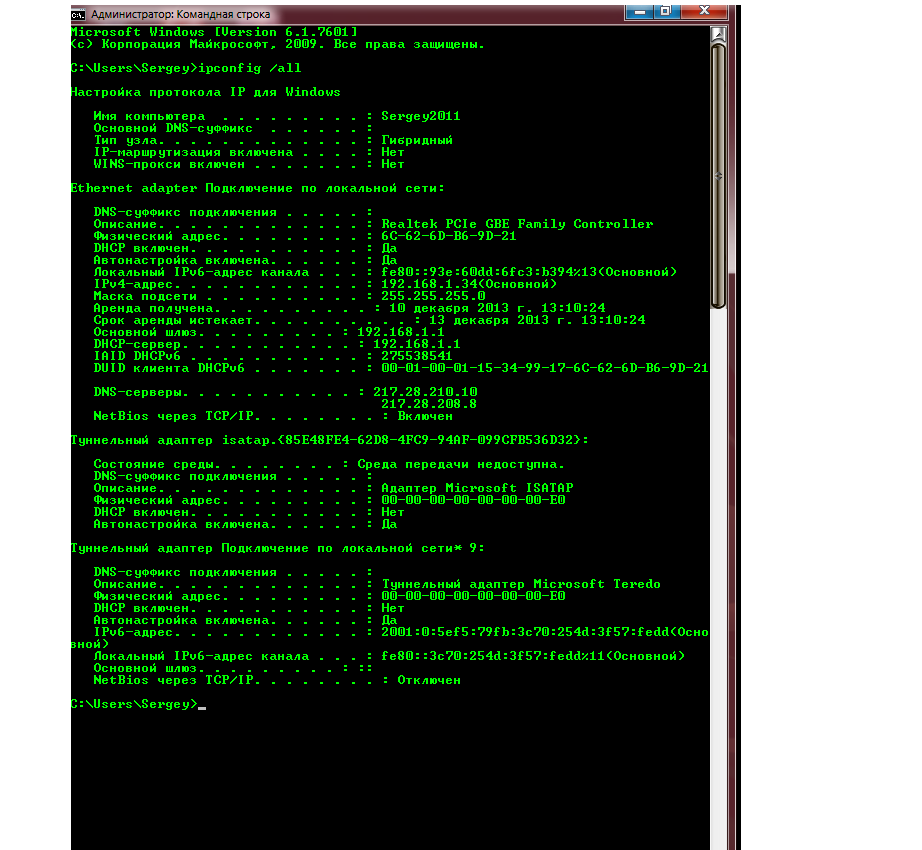The height and width of the screenshot is (850, 922).
Task: Close the Command Prompt window
Action: [704, 11]
